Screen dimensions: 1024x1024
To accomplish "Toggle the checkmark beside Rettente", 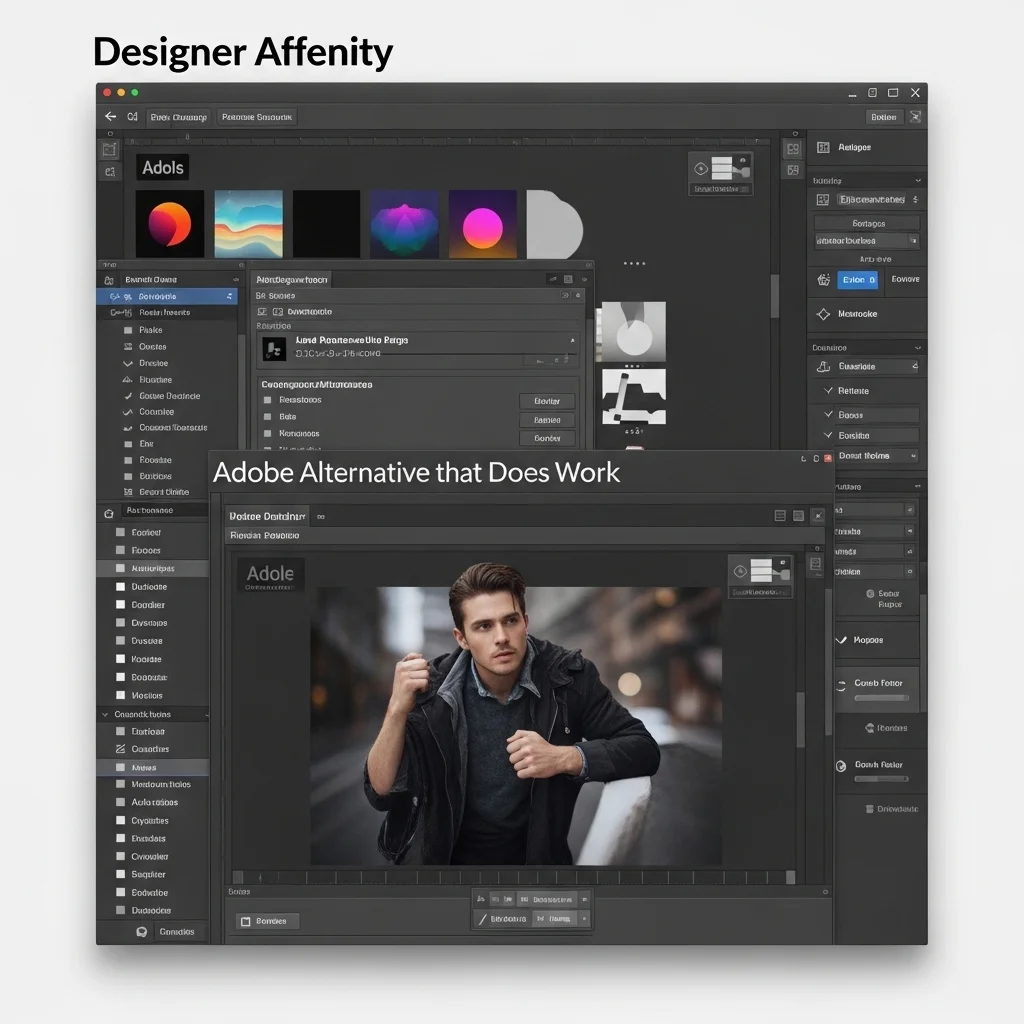I will [828, 391].
